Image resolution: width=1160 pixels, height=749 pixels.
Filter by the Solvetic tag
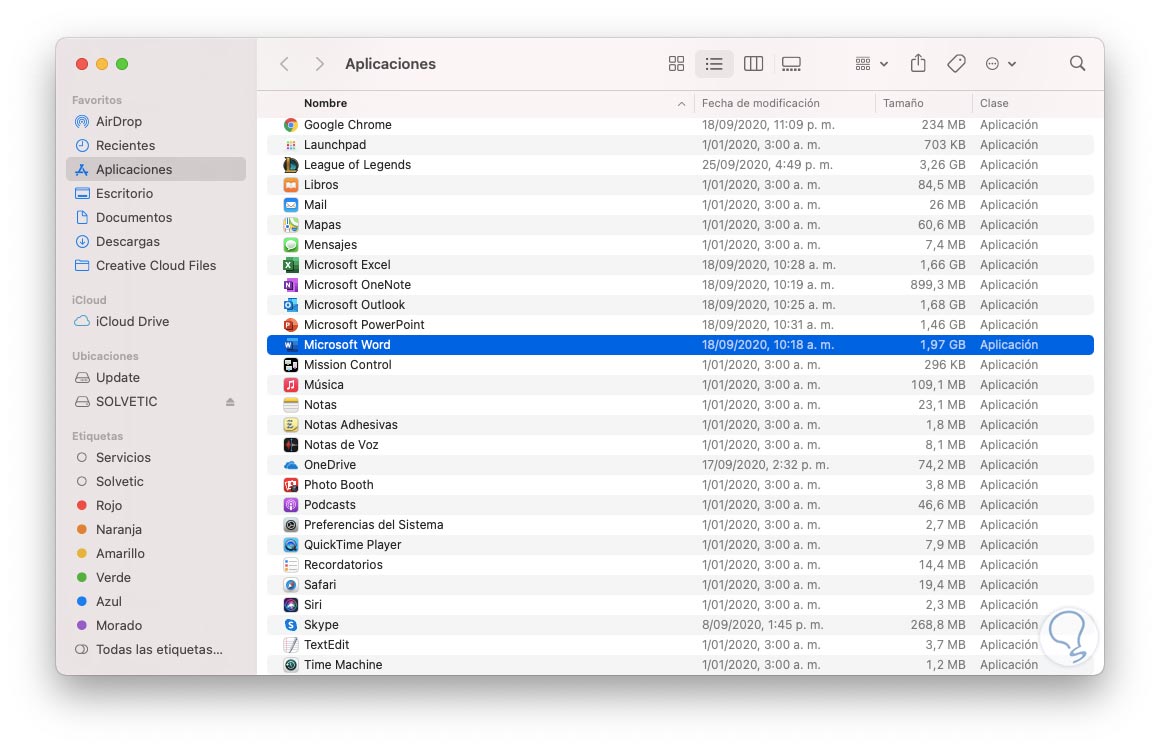click(x=156, y=482)
